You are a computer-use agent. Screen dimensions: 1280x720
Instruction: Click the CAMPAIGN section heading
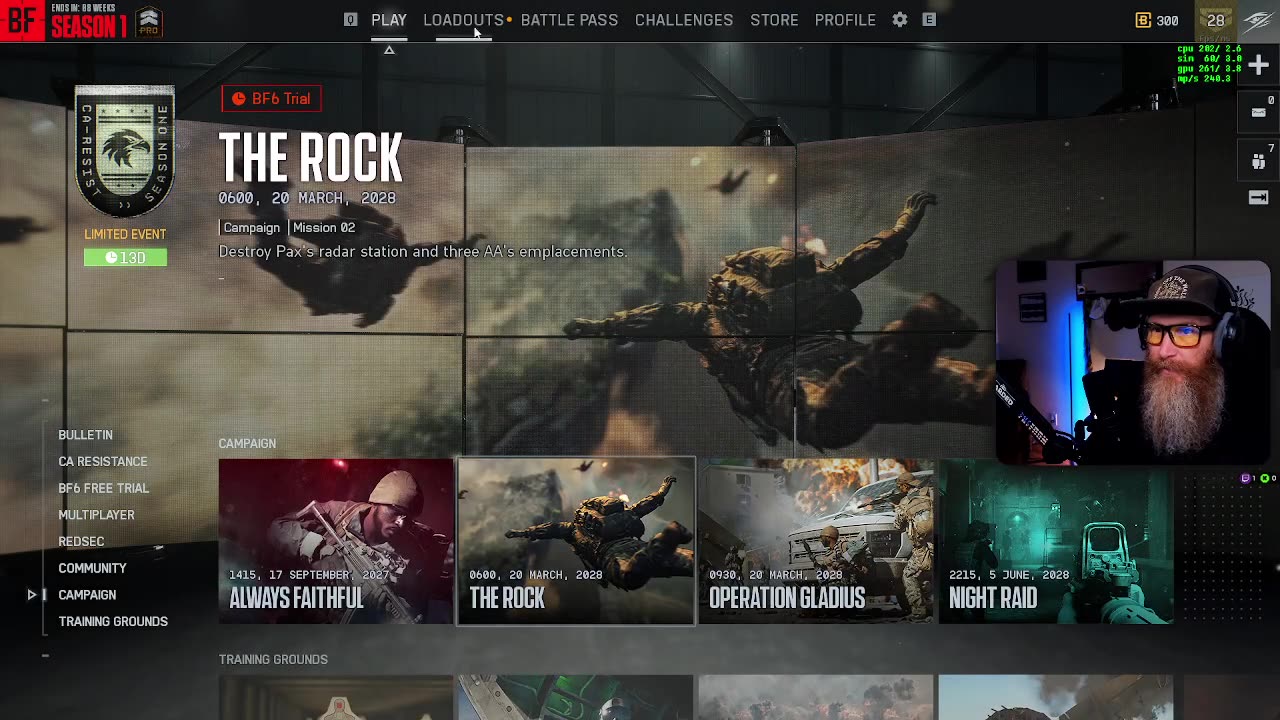pos(247,443)
